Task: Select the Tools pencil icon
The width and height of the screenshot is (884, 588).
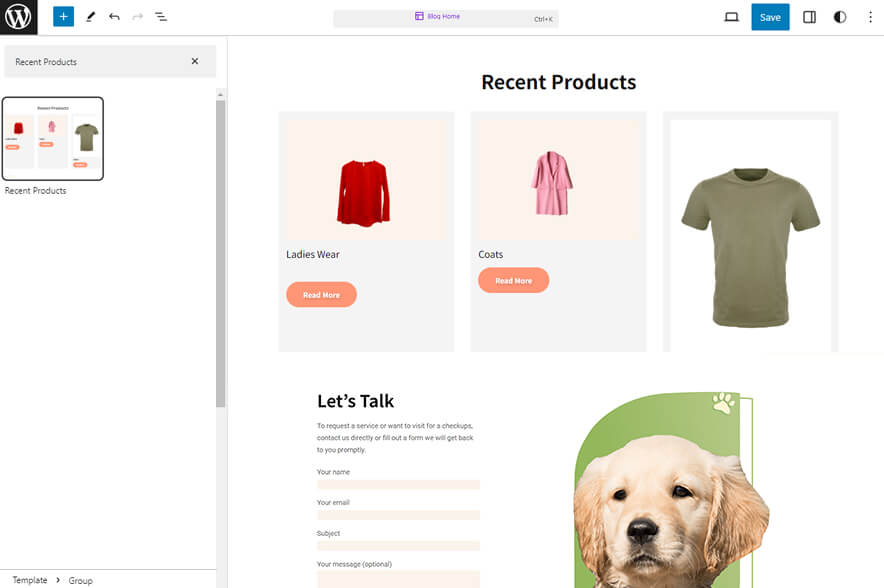Action: click(x=88, y=16)
